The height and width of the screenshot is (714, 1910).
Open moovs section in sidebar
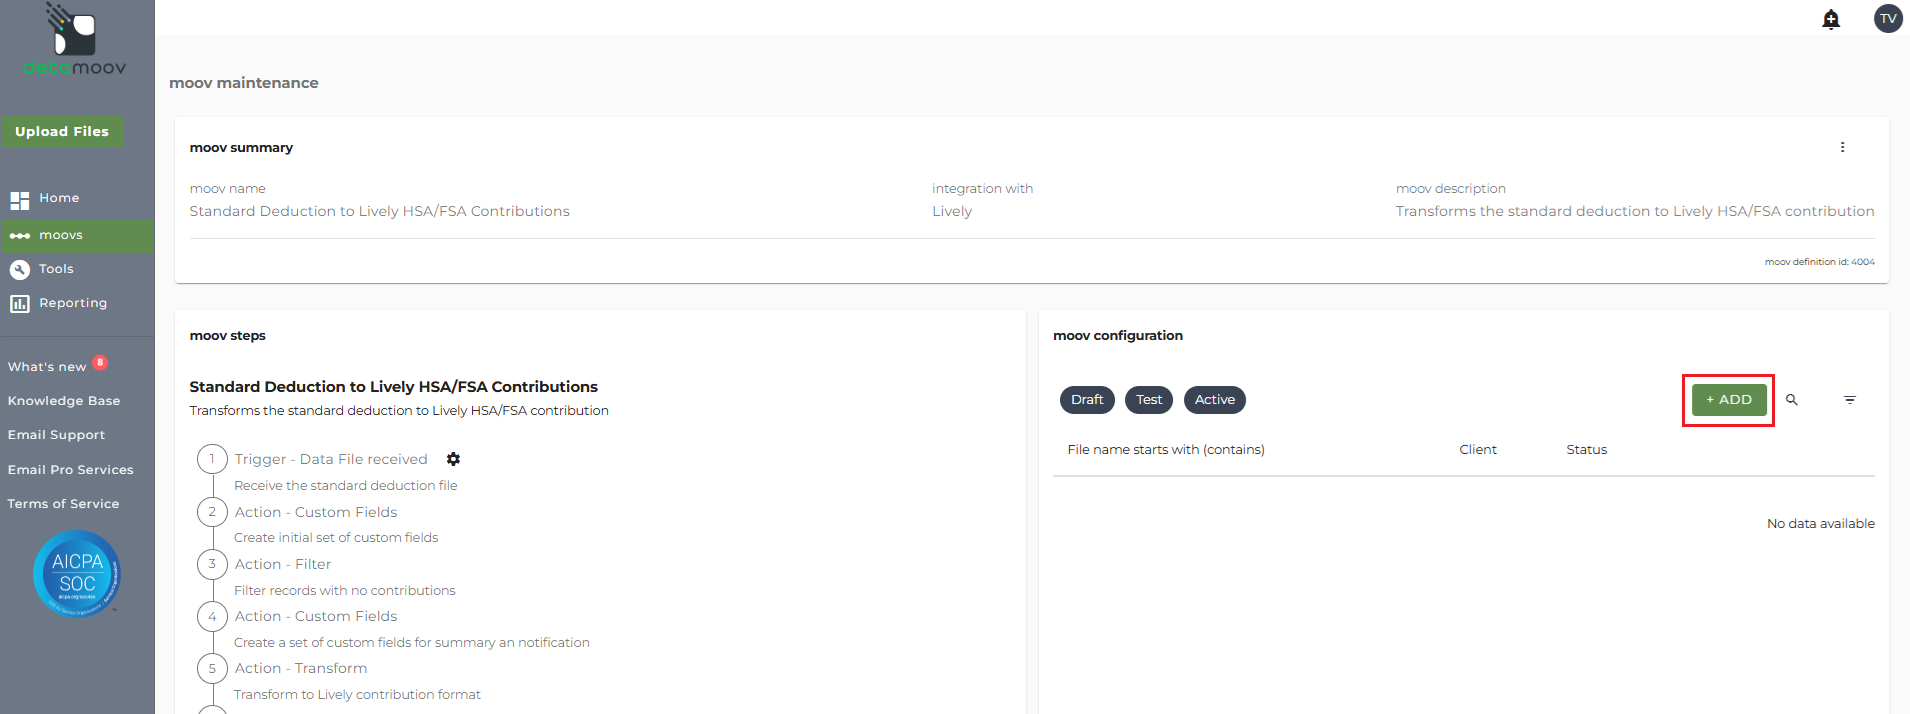(x=77, y=236)
